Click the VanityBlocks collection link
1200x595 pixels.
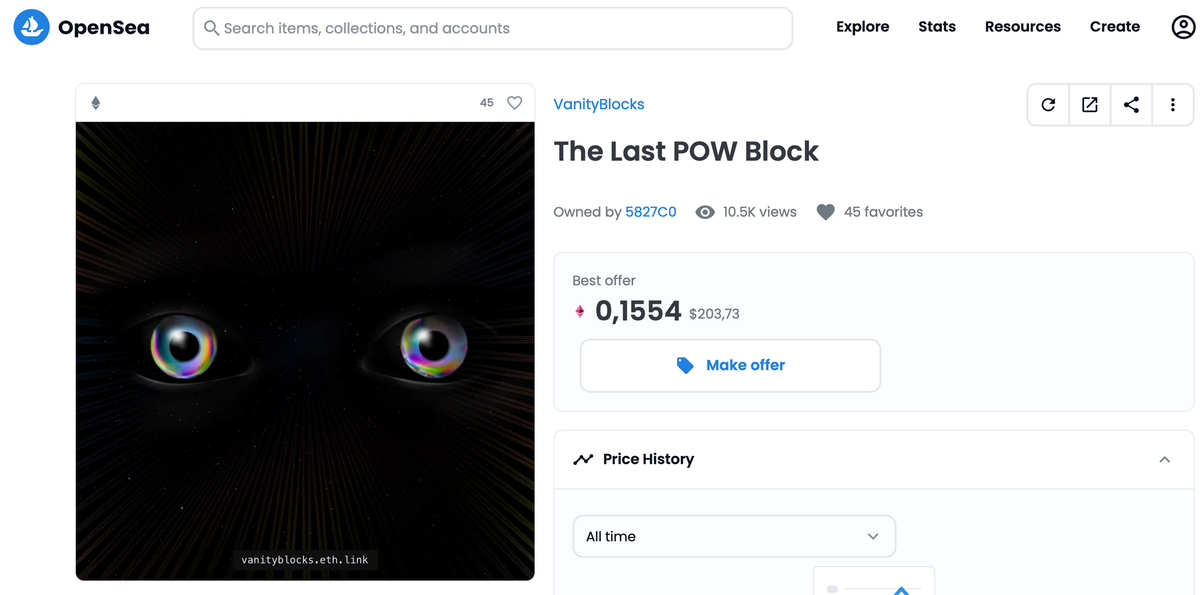tap(599, 104)
